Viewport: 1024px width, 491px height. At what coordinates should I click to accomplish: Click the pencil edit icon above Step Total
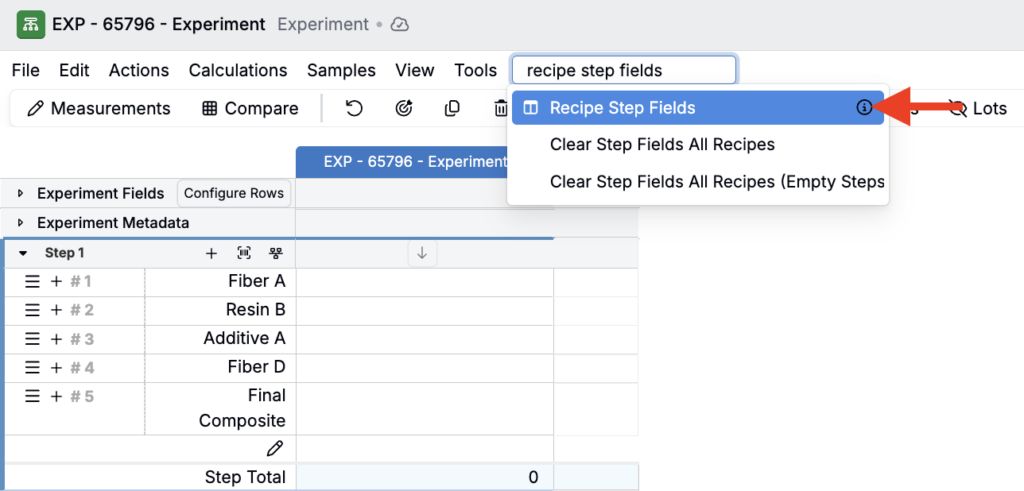[x=275, y=449]
